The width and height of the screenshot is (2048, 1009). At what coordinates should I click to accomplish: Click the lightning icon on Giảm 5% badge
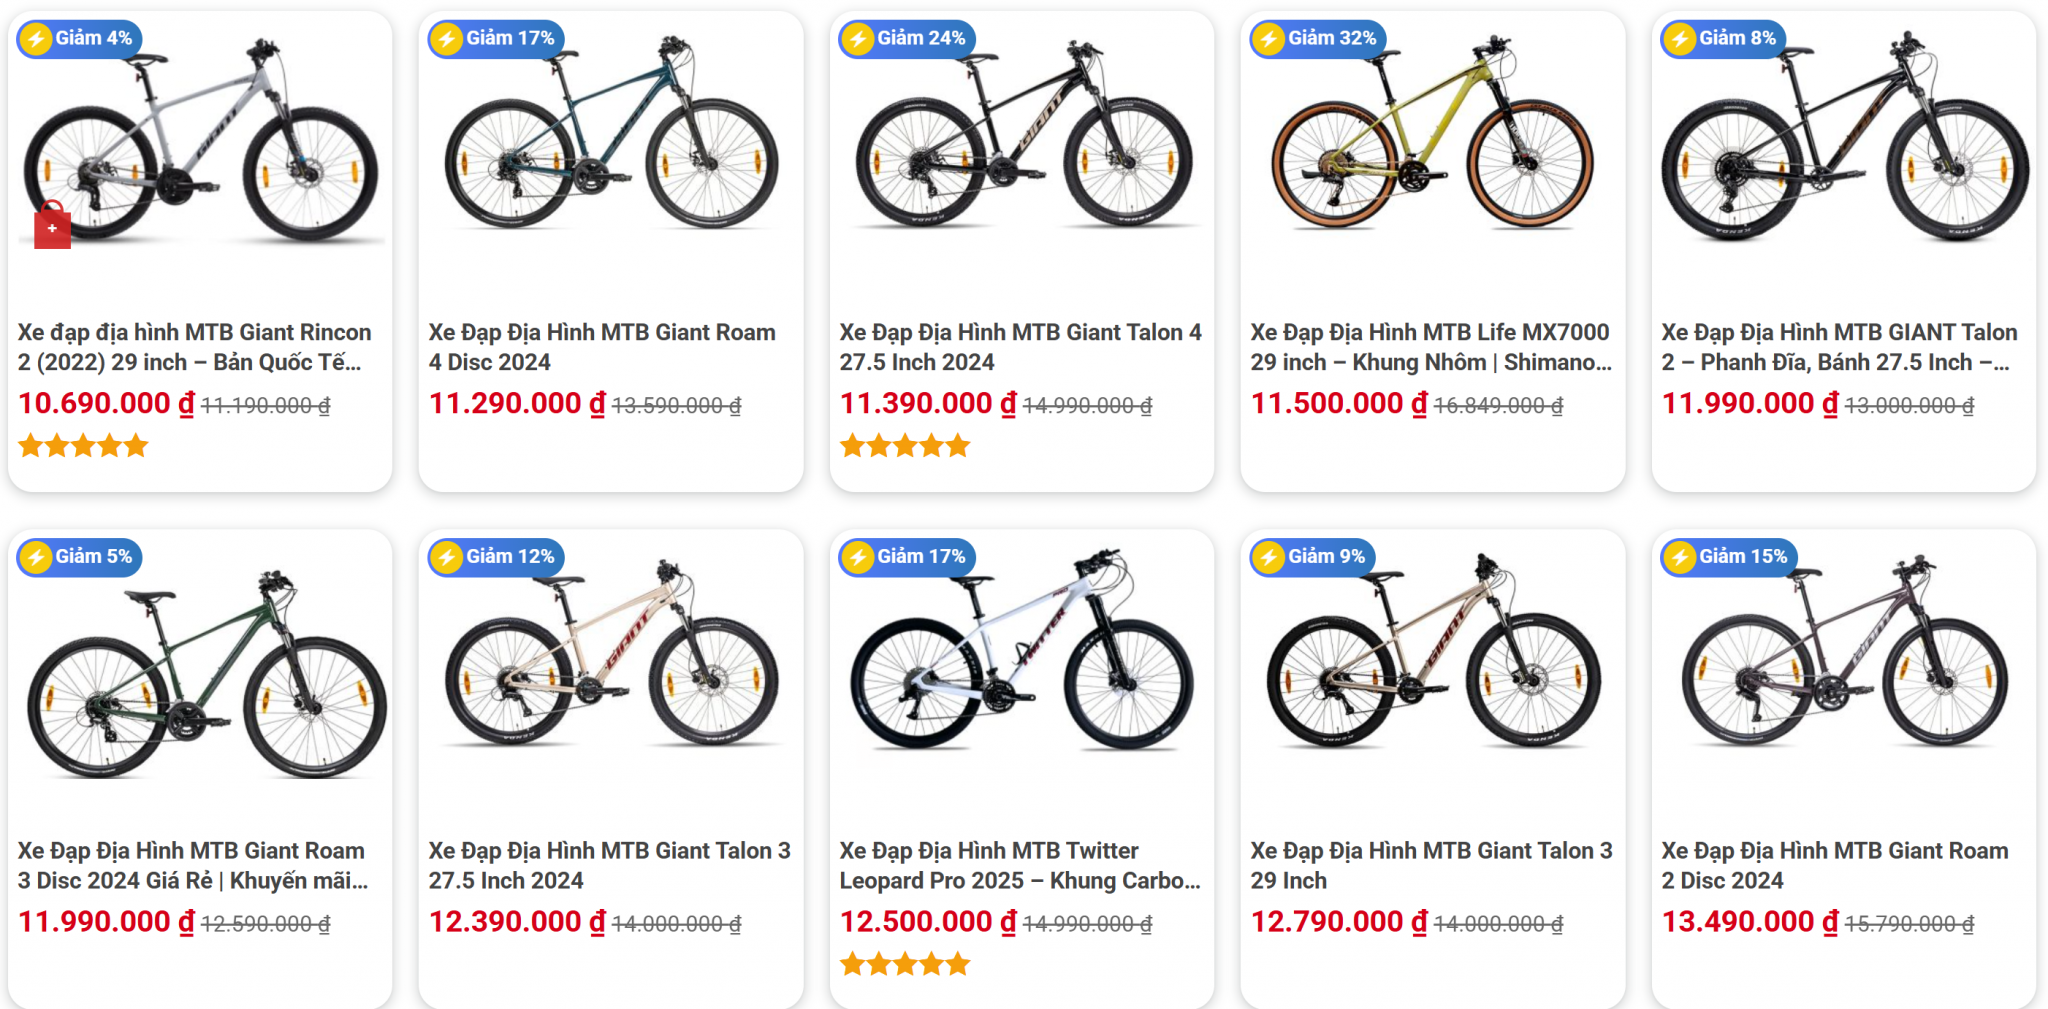coord(37,557)
